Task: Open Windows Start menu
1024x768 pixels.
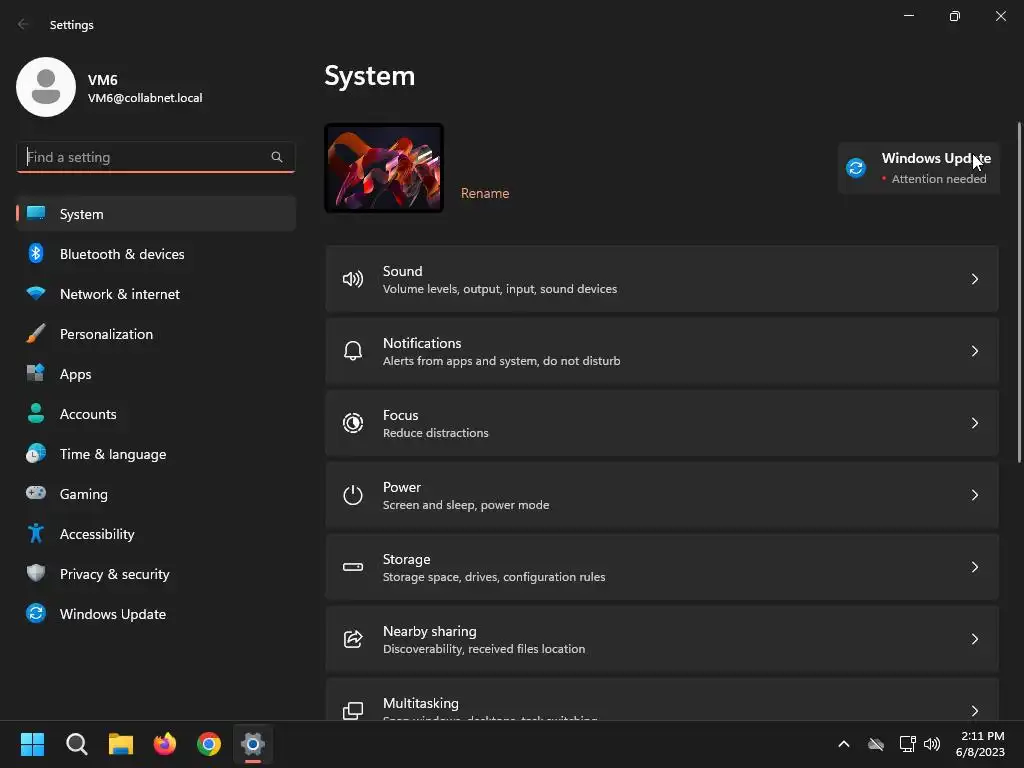Action: pos(32,744)
